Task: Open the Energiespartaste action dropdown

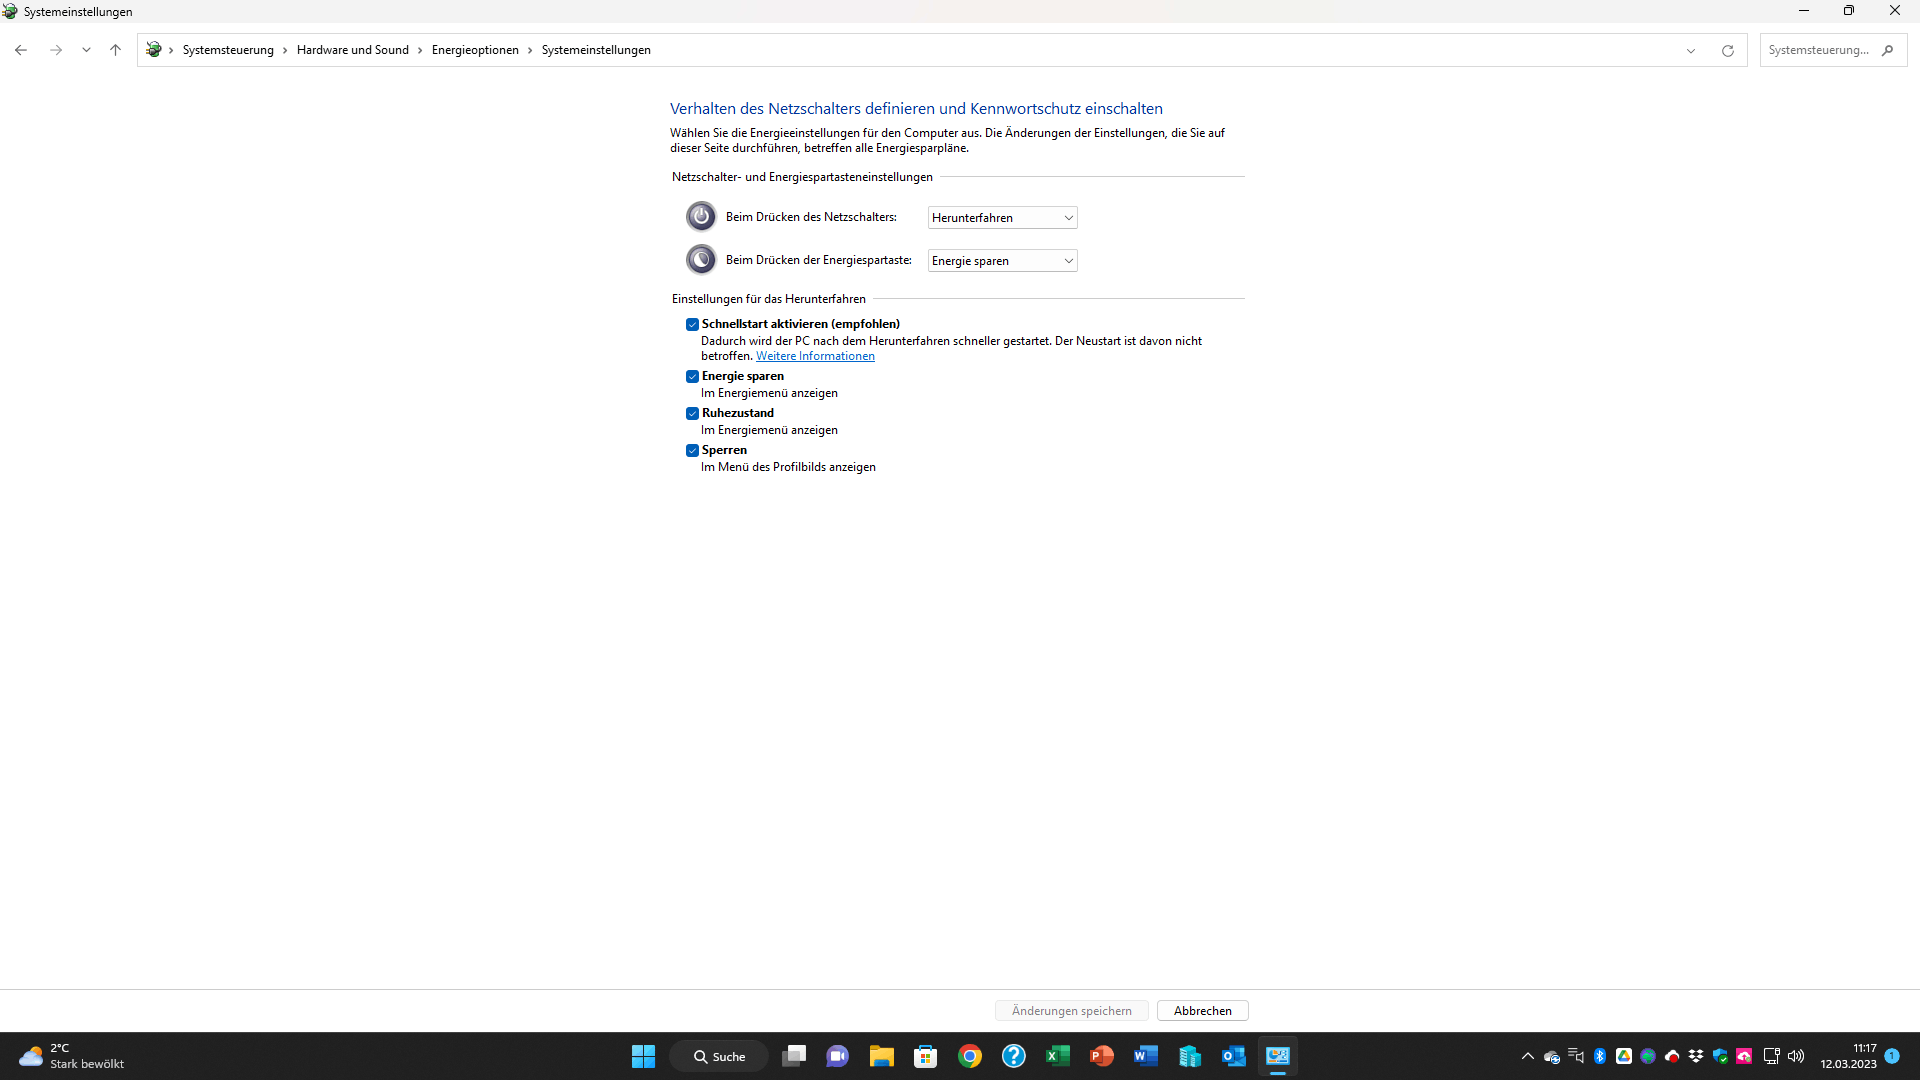Action: [1002, 261]
